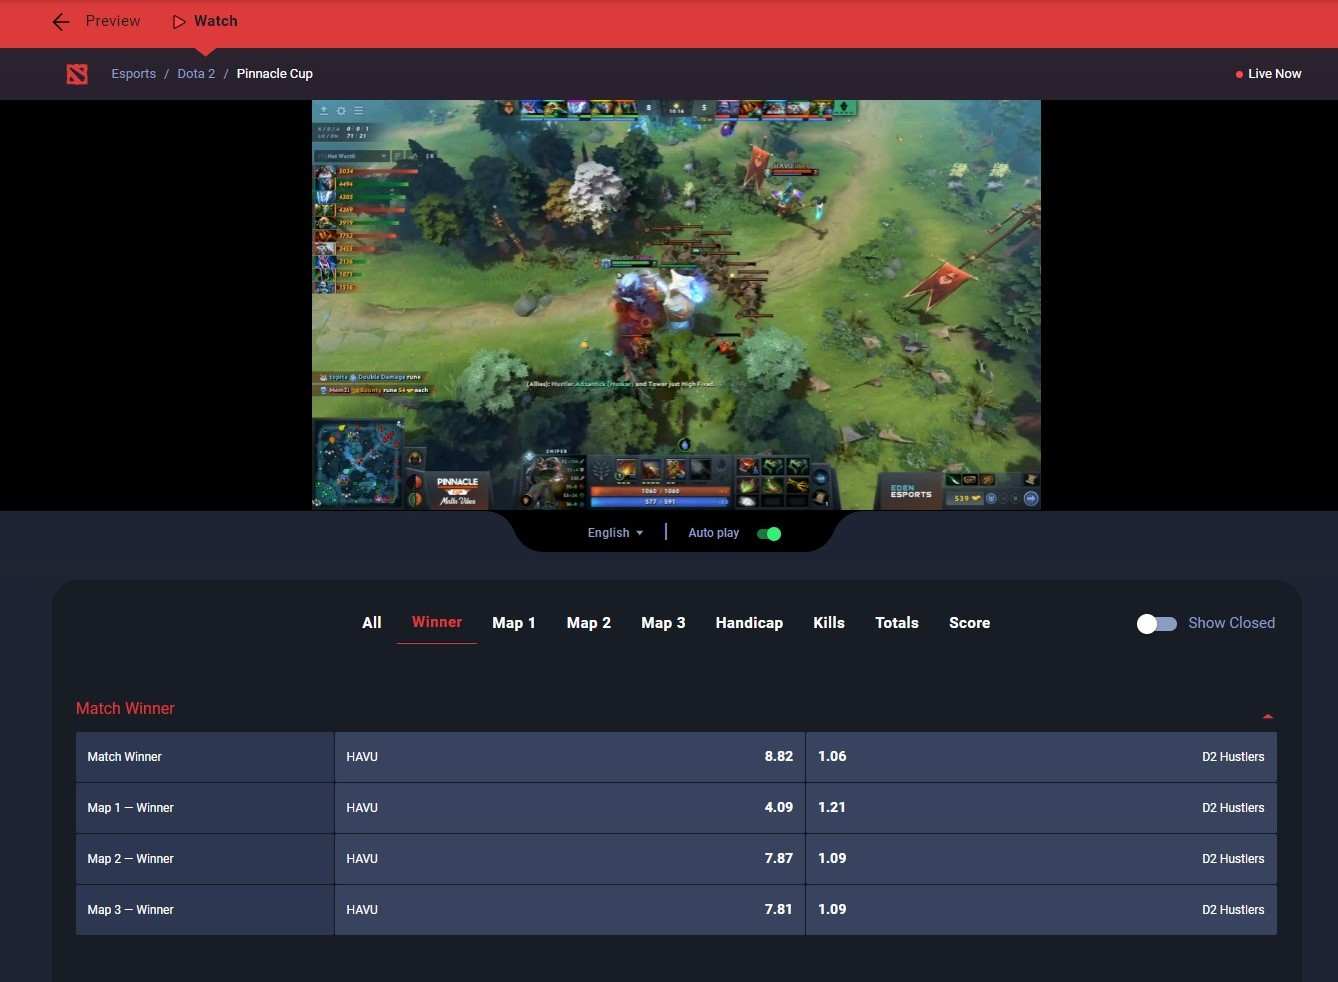Select the Kills tab

pyautogui.click(x=829, y=623)
